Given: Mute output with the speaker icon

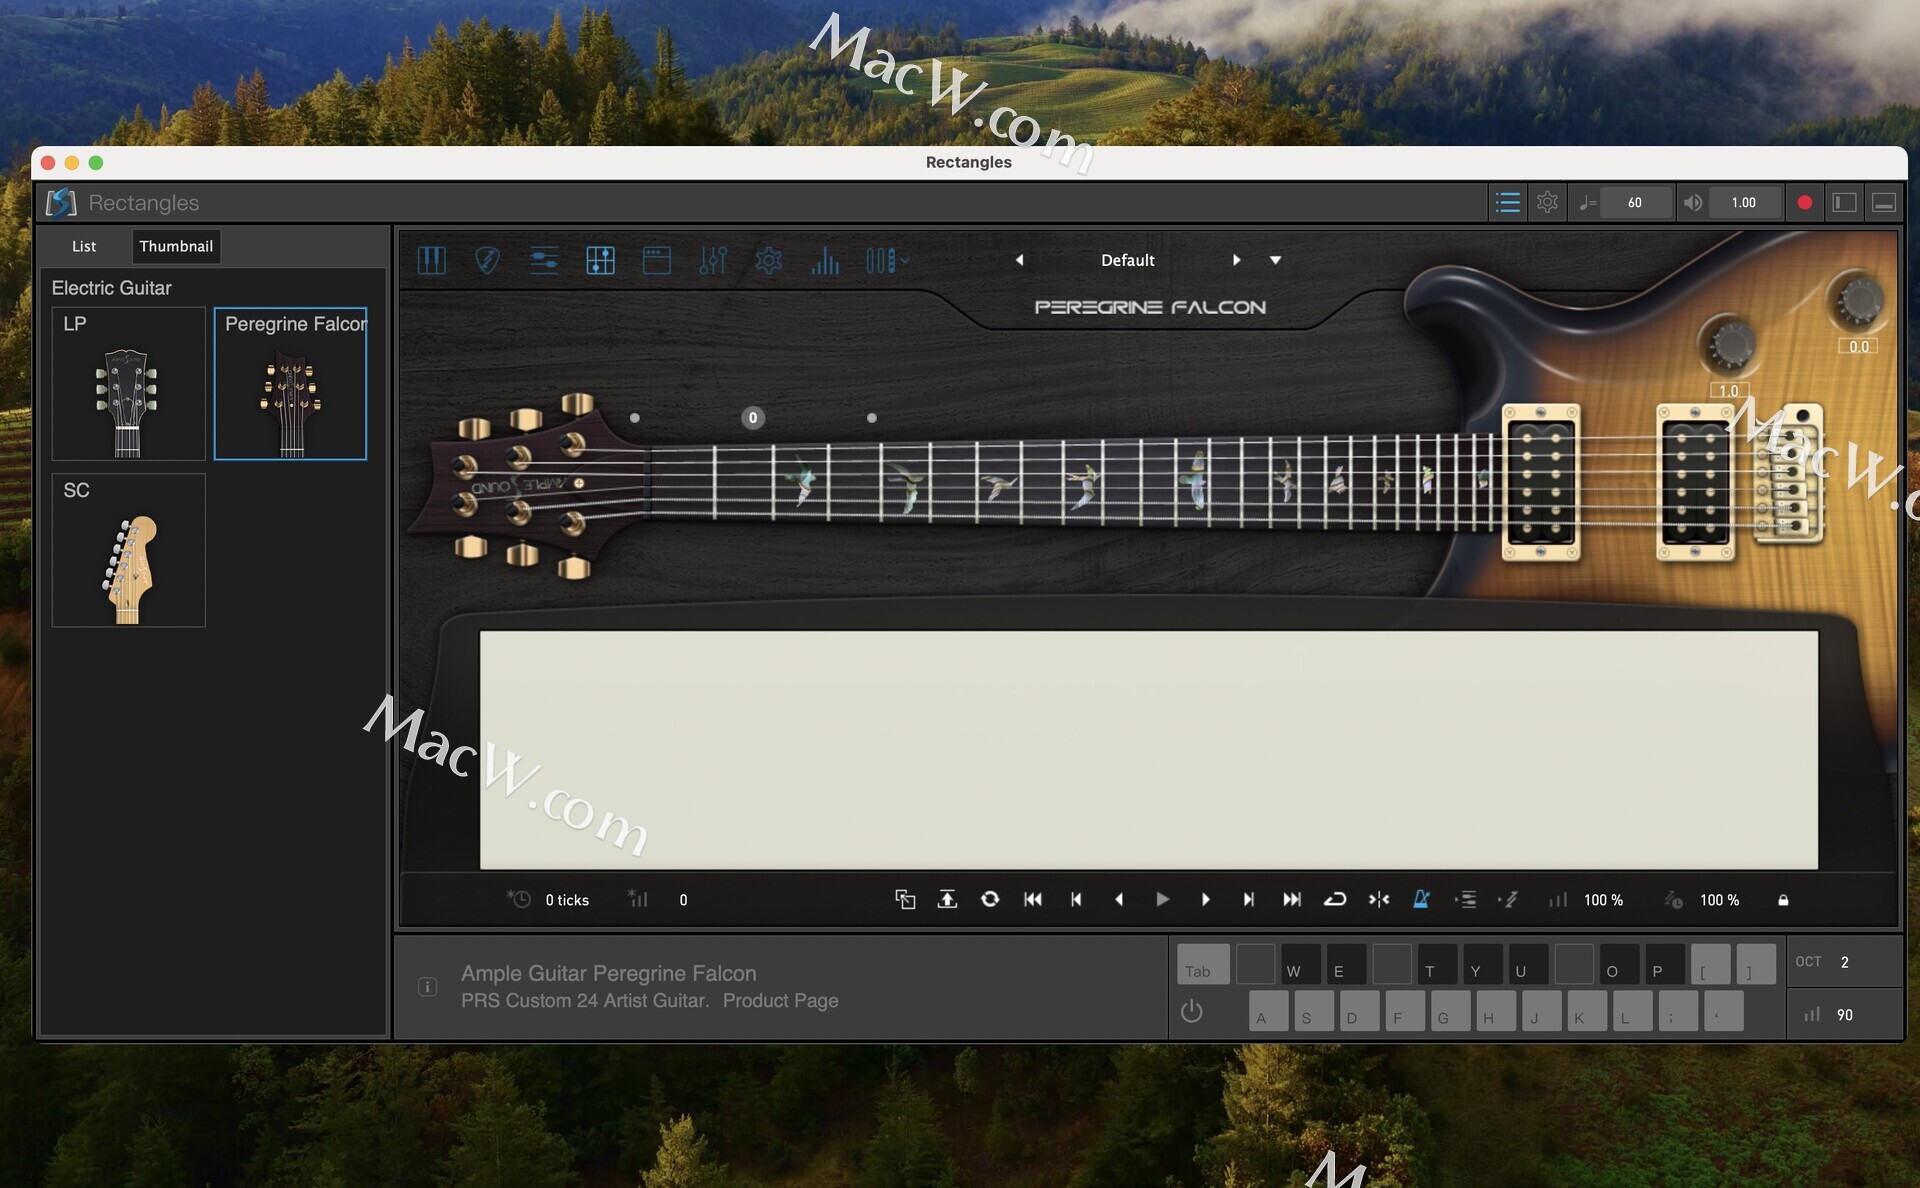Looking at the screenshot, I should pyautogui.click(x=1692, y=203).
